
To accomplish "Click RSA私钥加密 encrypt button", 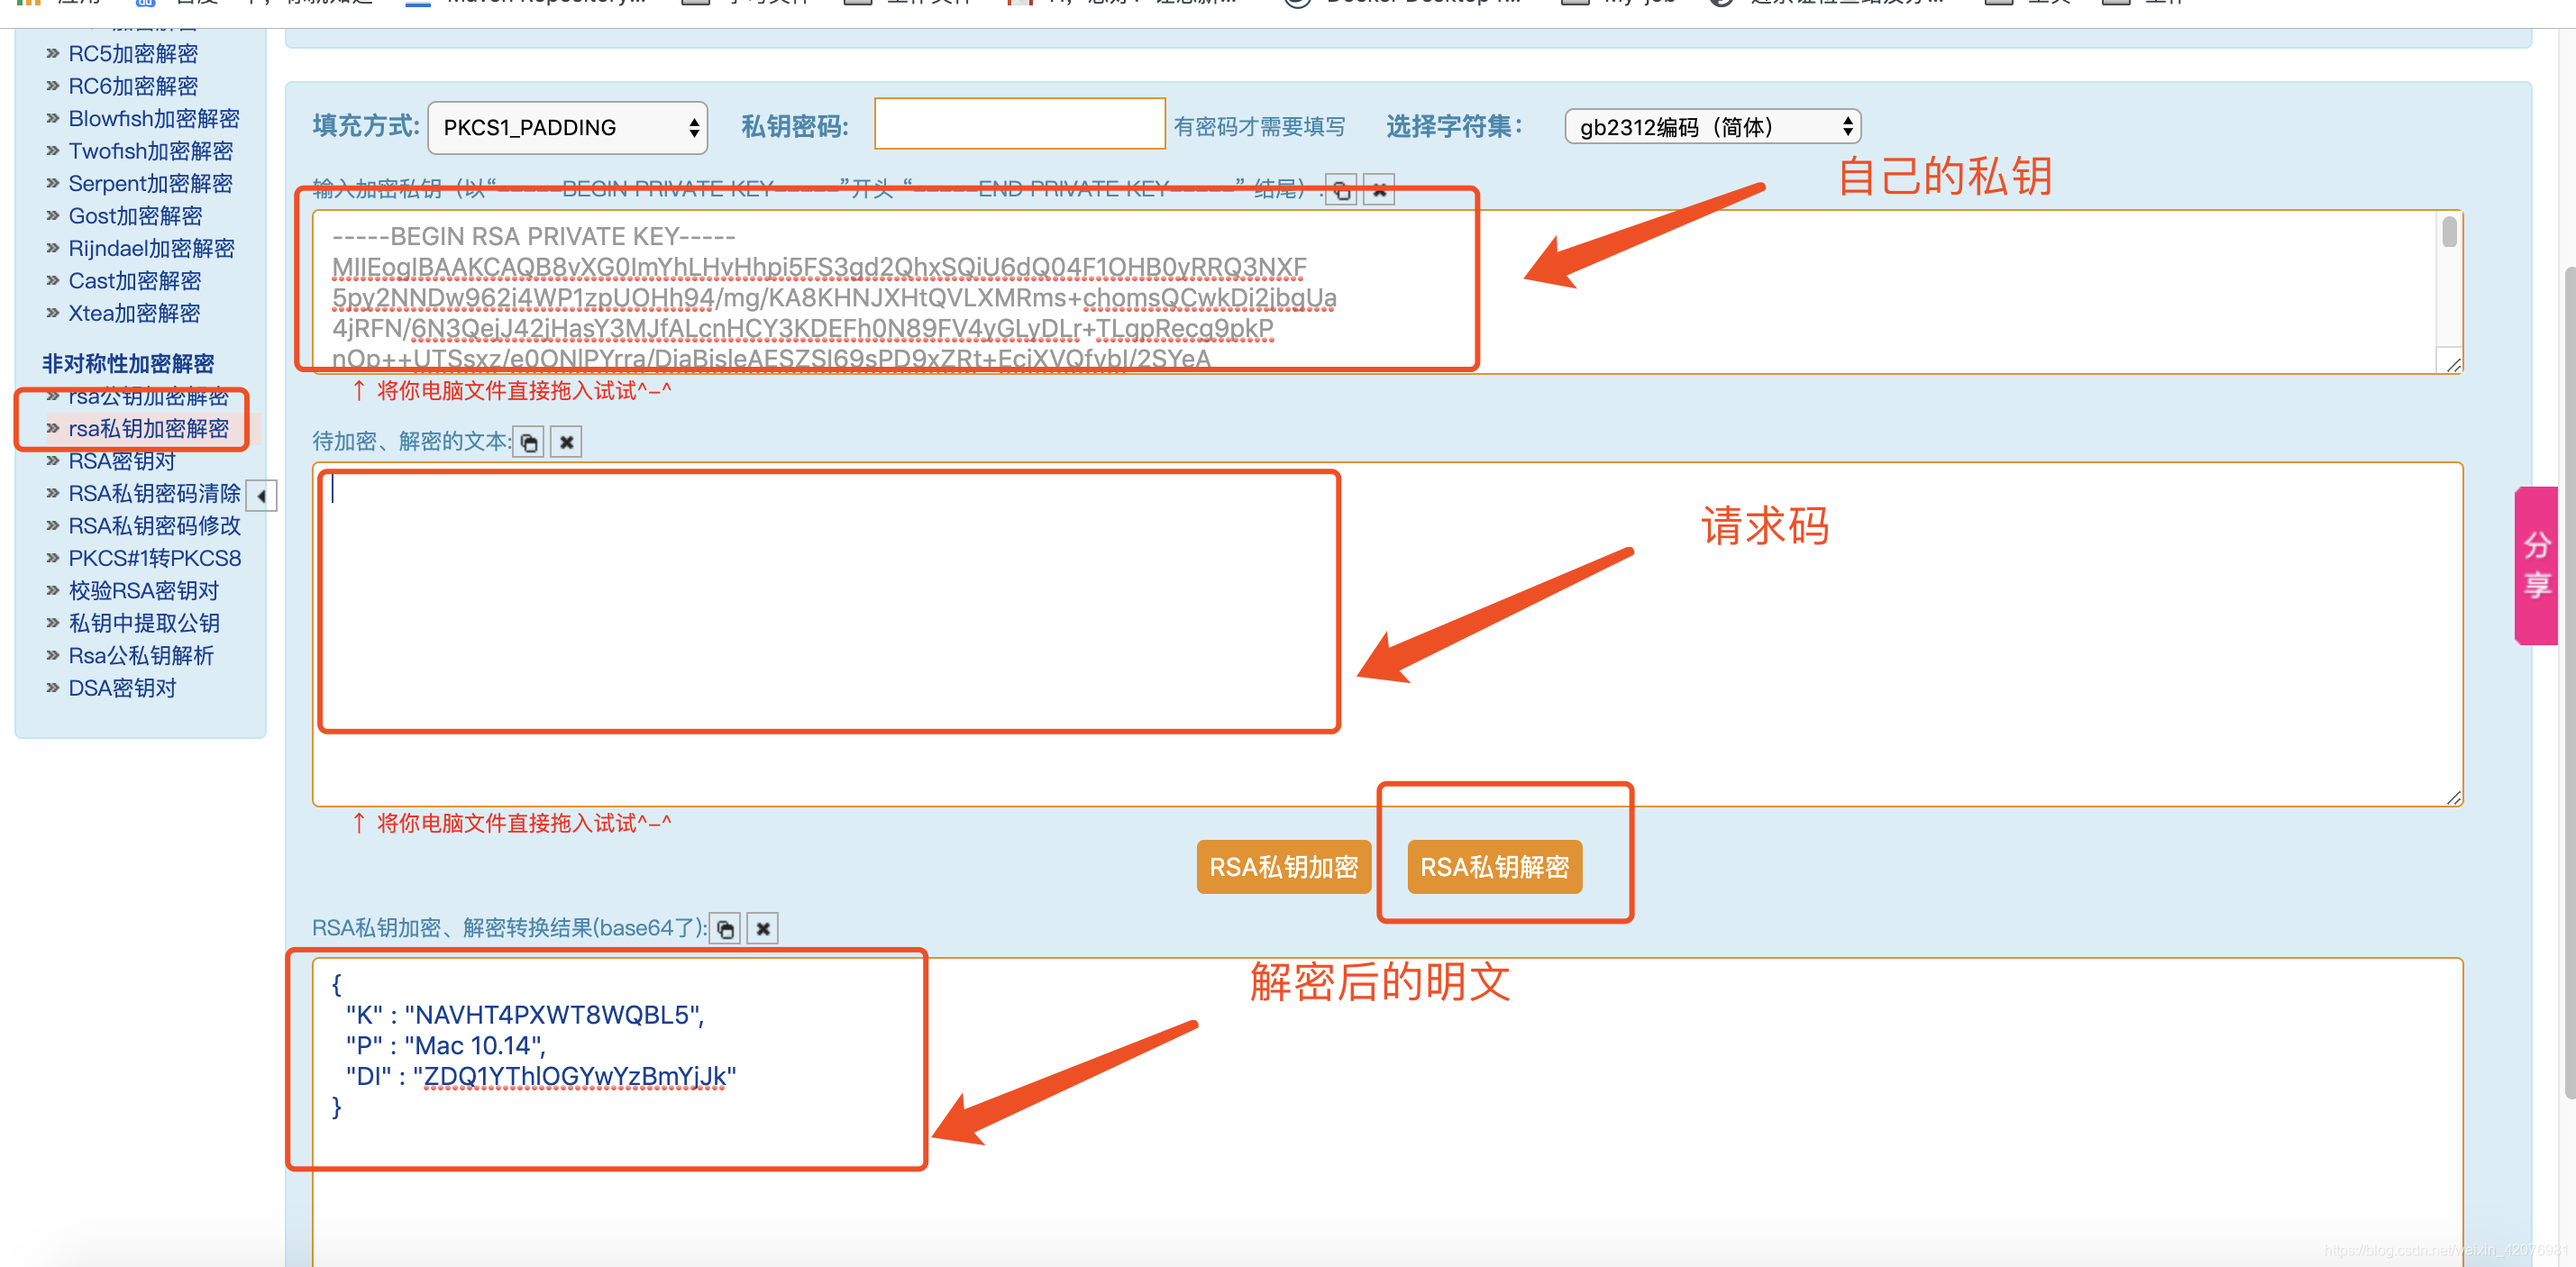I will coord(1283,867).
